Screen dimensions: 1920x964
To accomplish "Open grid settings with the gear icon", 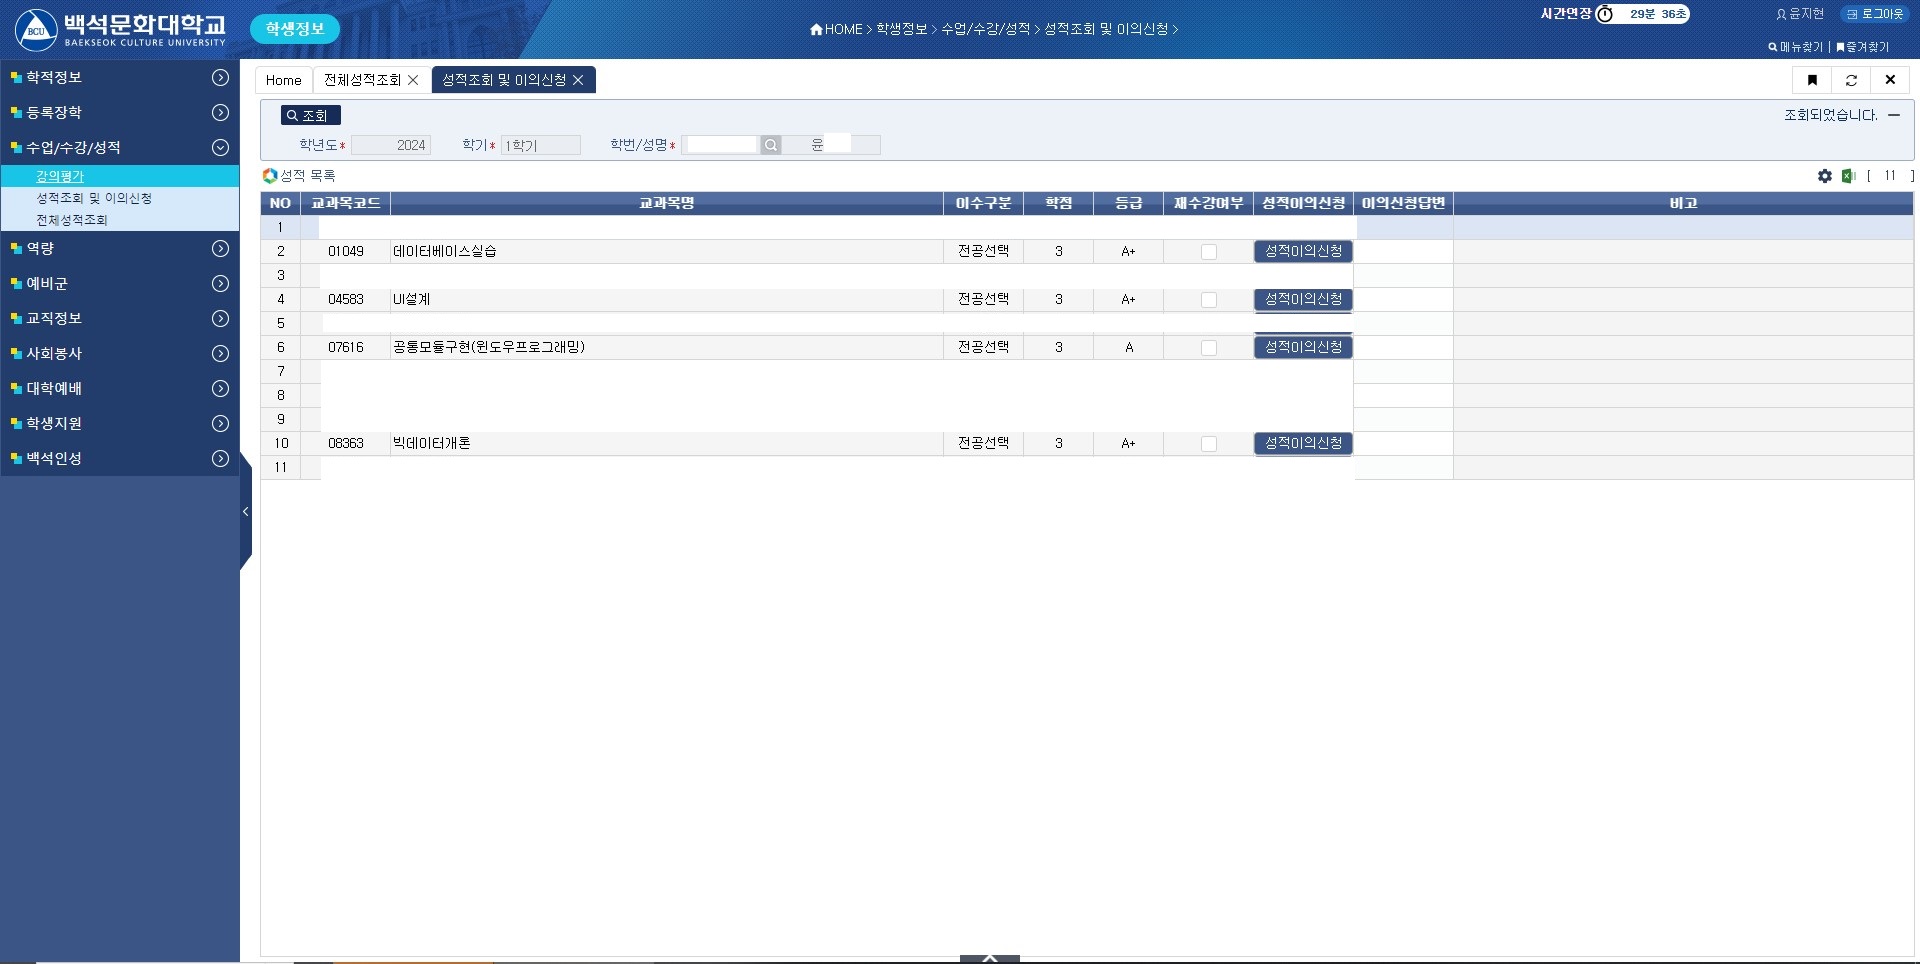I will [x=1825, y=176].
